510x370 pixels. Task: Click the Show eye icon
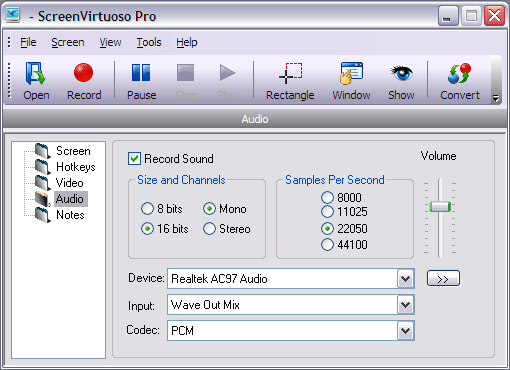pos(401,73)
